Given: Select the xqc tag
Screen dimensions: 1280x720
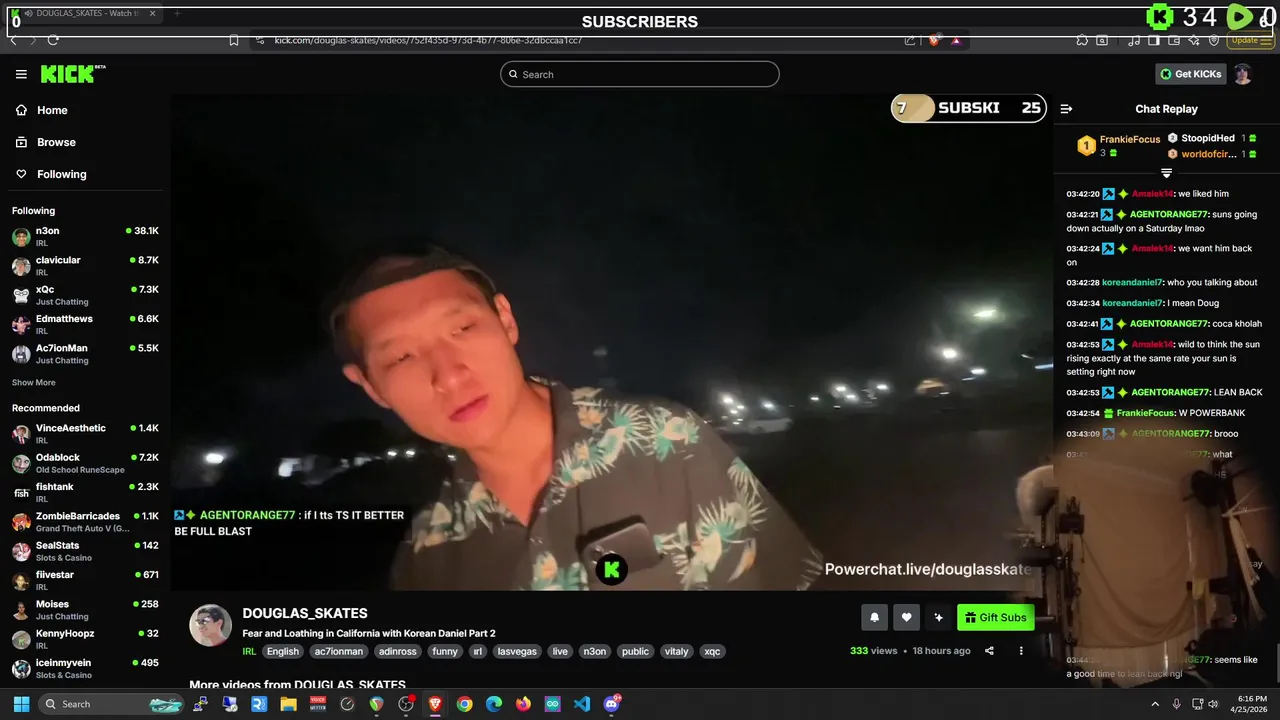Looking at the screenshot, I should pos(712,651).
